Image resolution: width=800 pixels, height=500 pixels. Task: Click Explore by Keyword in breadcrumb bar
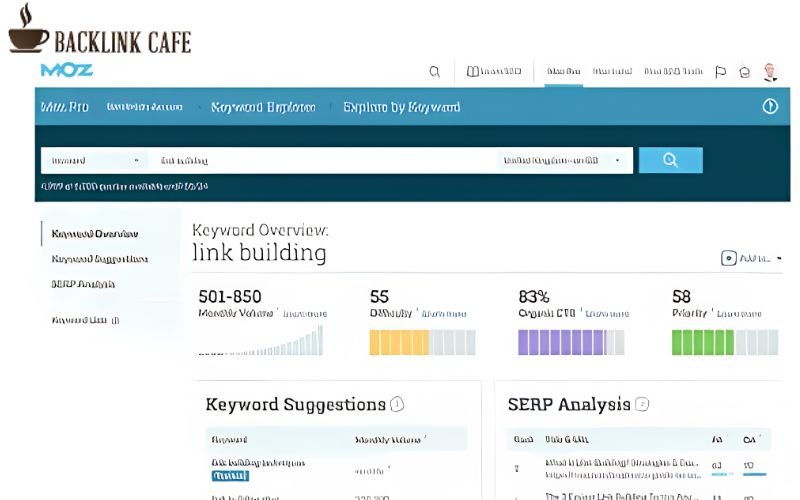click(x=402, y=107)
